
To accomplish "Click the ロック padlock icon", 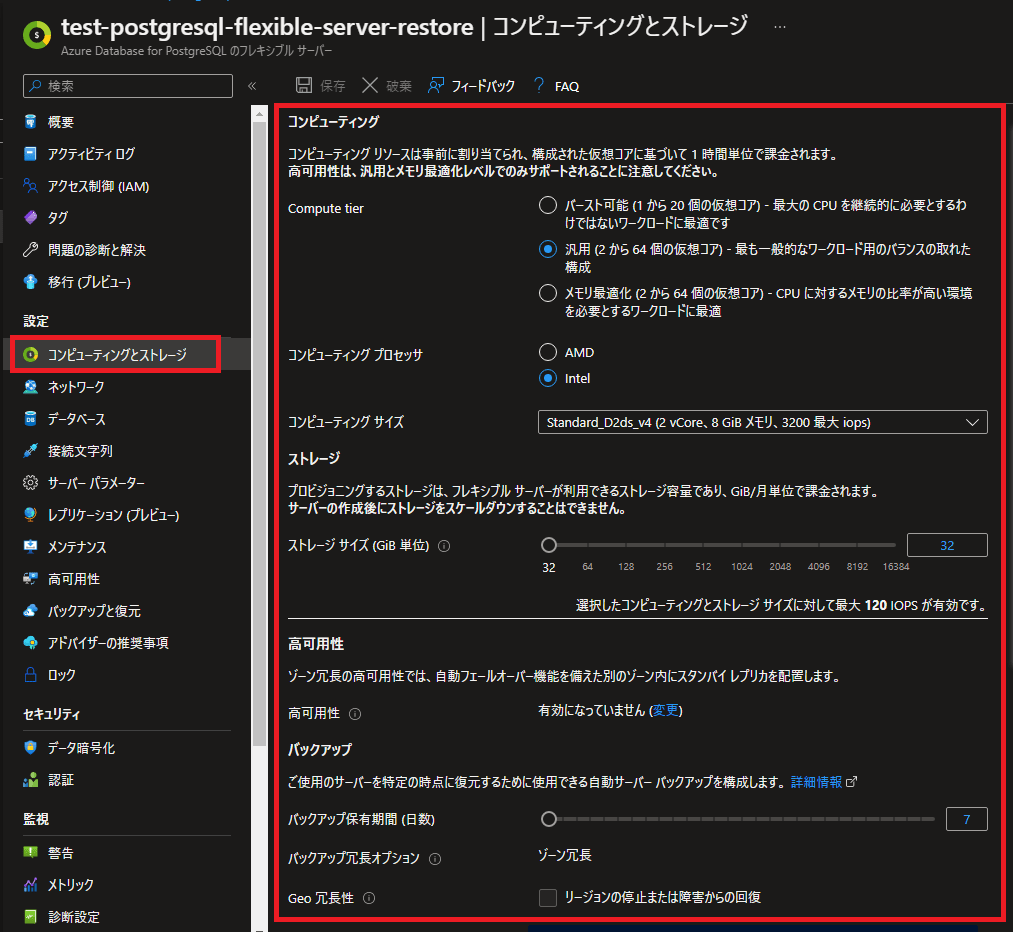I will [x=30, y=675].
